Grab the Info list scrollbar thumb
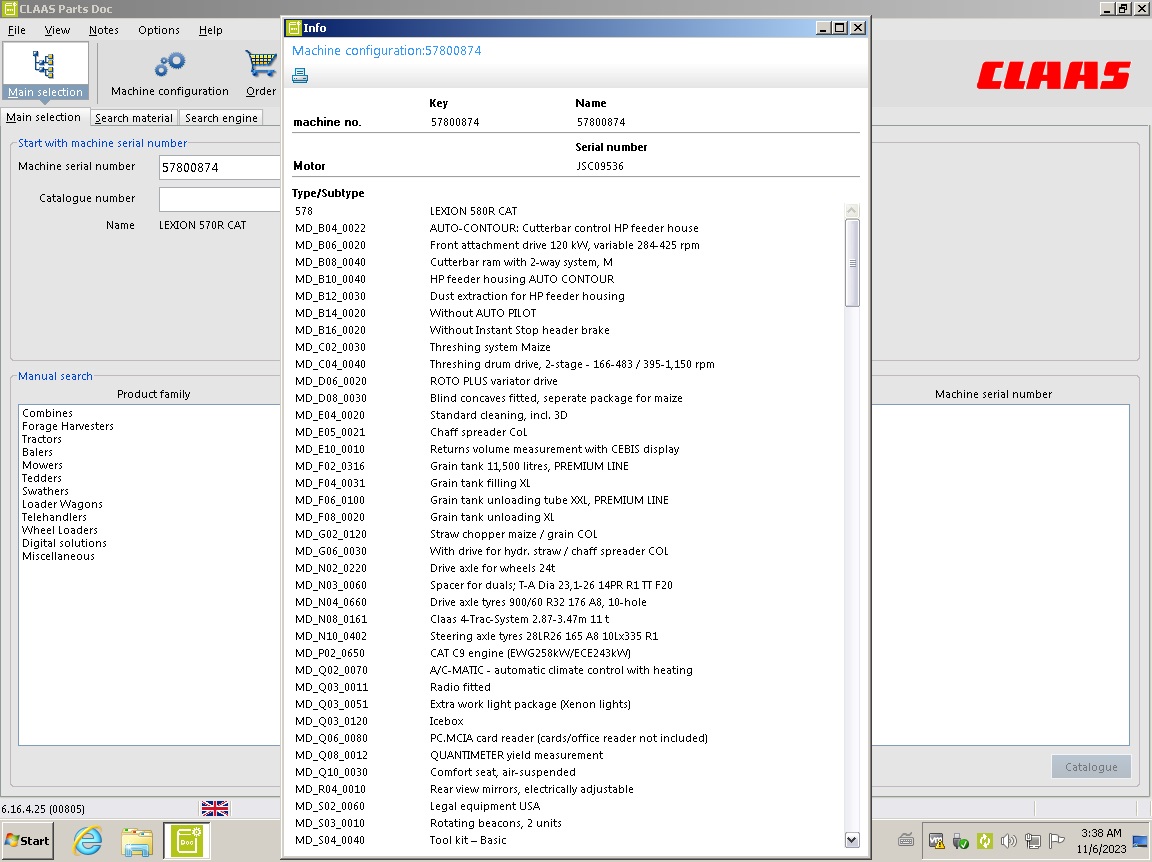This screenshot has width=1152, height=862. click(852, 262)
